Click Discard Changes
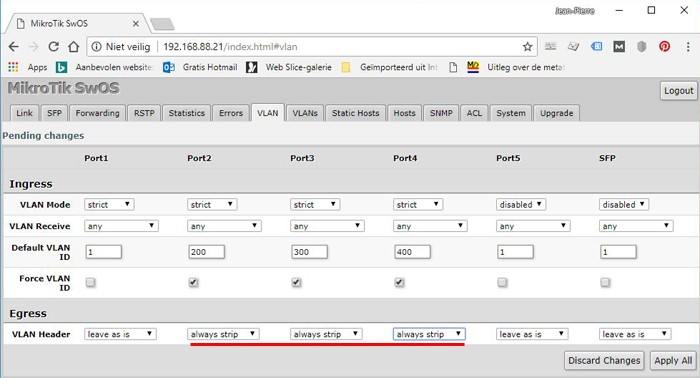The height and width of the screenshot is (378, 700). 604,360
